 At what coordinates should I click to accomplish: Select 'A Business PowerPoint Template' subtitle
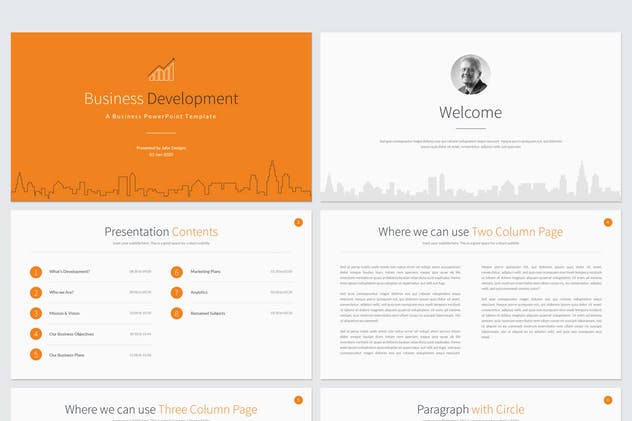pyautogui.click(x=161, y=116)
